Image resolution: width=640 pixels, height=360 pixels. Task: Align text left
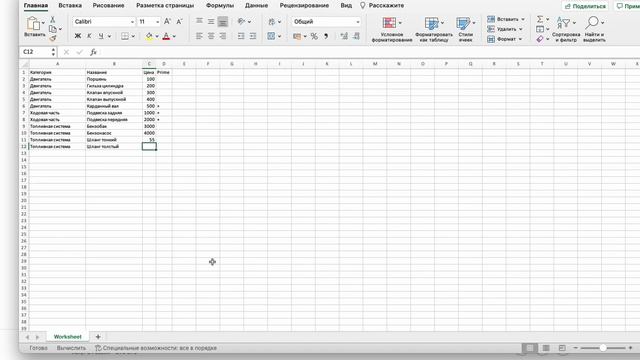pos(199,36)
